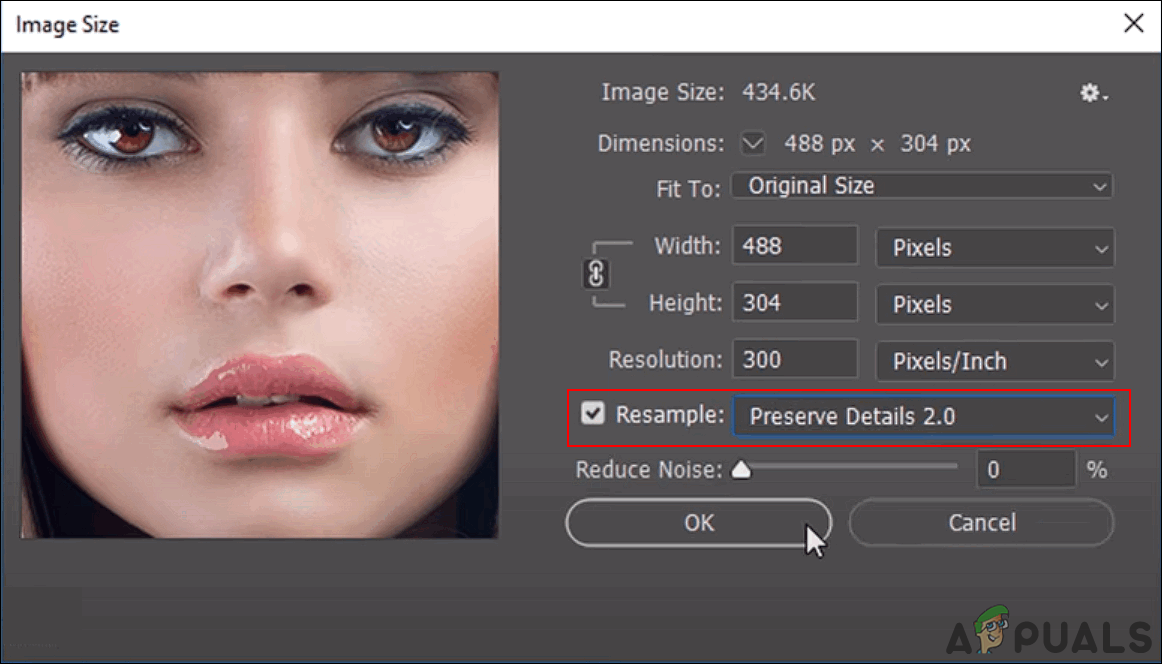
Task: Click the Dimensions unit dropdown arrow icon
Action: coord(752,144)
